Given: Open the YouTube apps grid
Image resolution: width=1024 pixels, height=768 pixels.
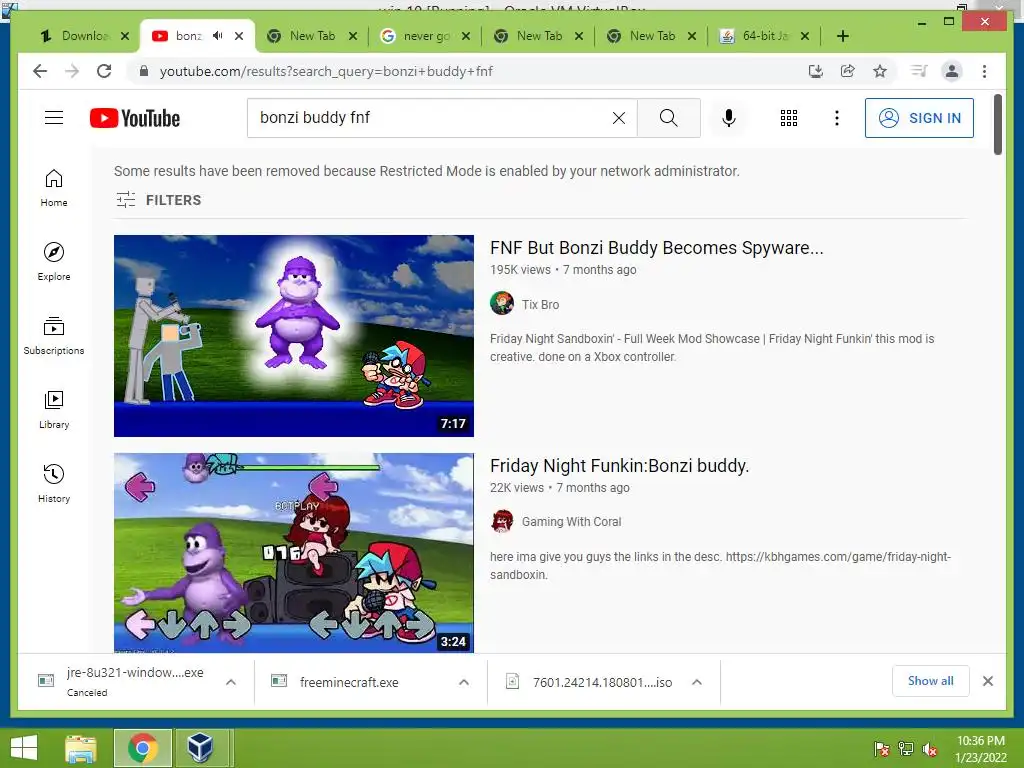Looking at the screenshot, I should point(788,118).
